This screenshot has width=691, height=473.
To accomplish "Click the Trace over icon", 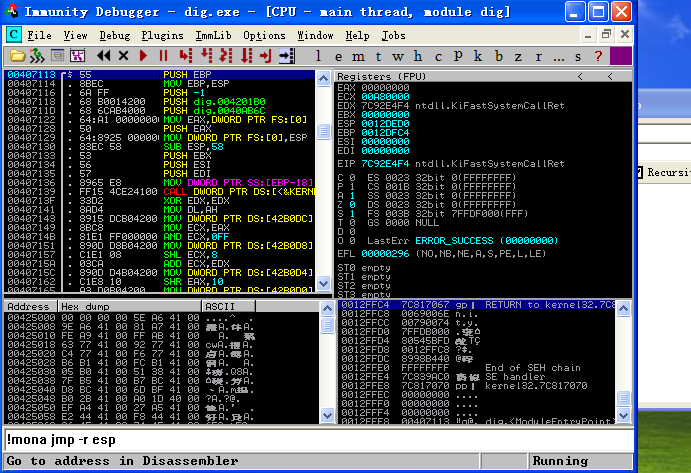I will [246, 56].
